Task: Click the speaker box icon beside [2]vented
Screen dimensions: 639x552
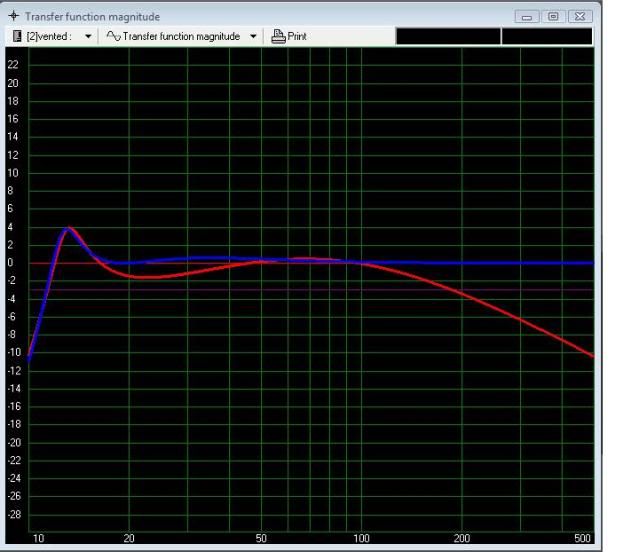Action: coord(17,36)
